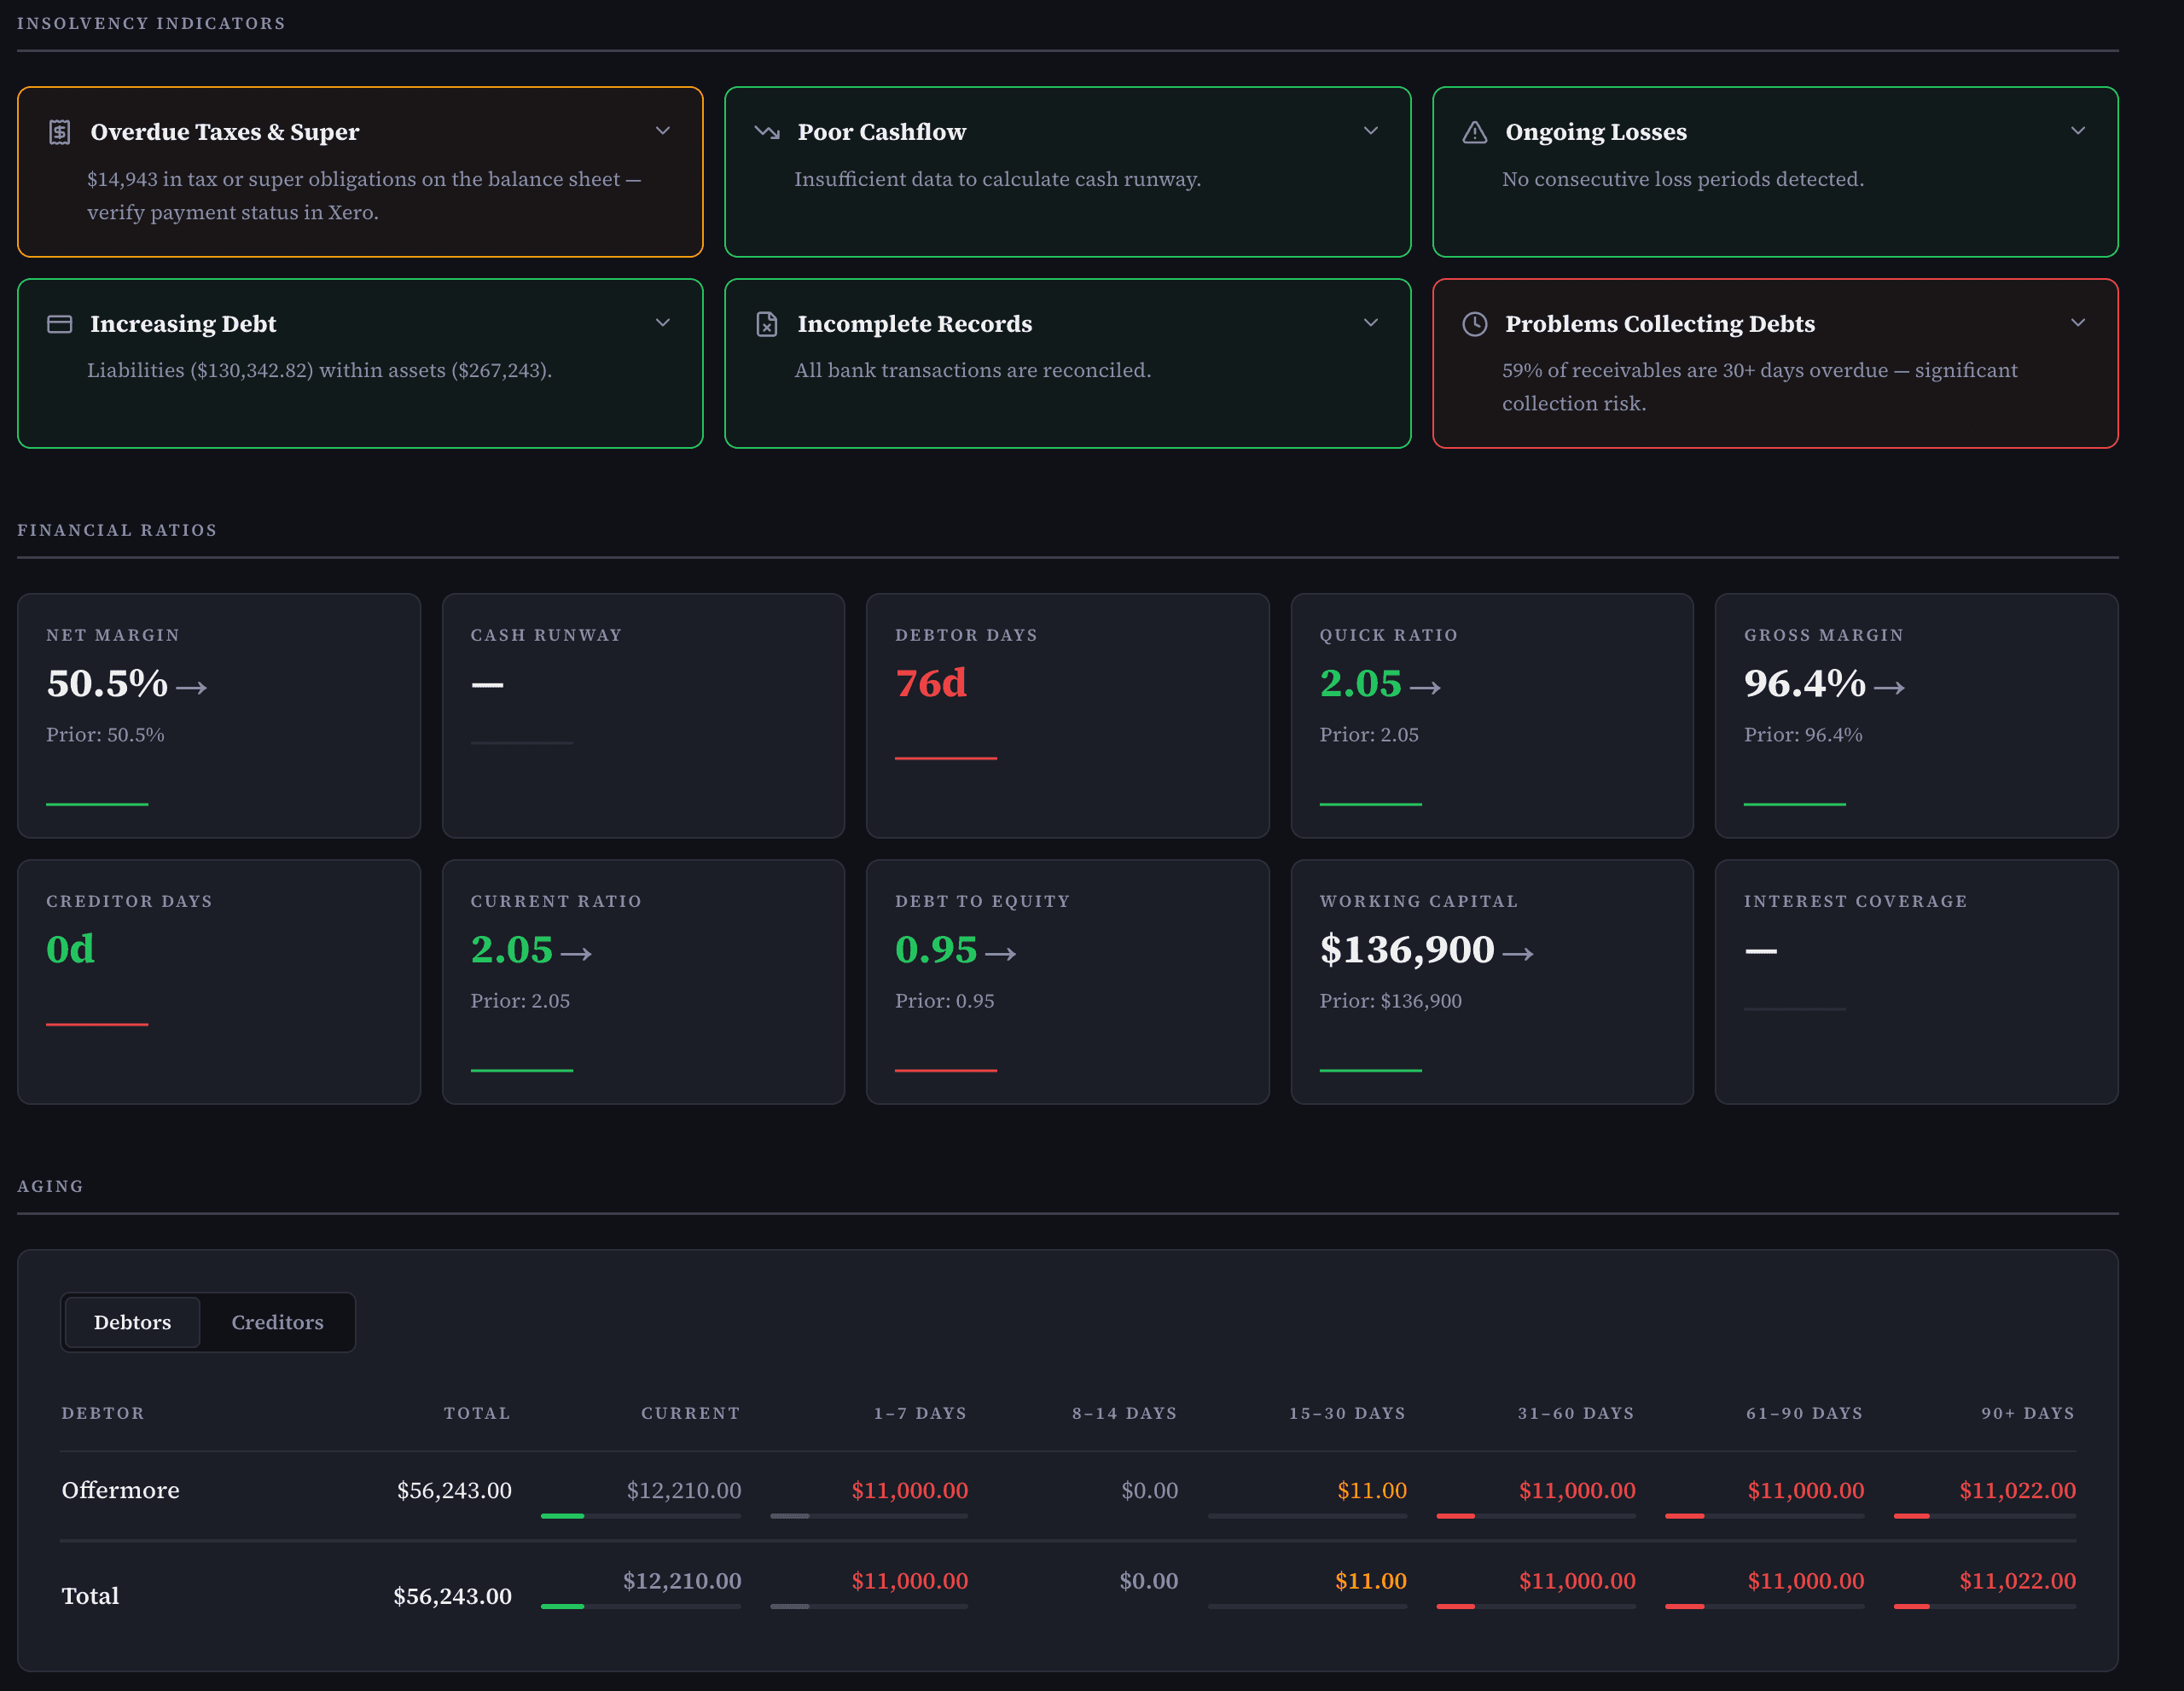Click the Ongoing Losses warning triangle icon
The image size is (2184, 1691).
[1474, 132]
